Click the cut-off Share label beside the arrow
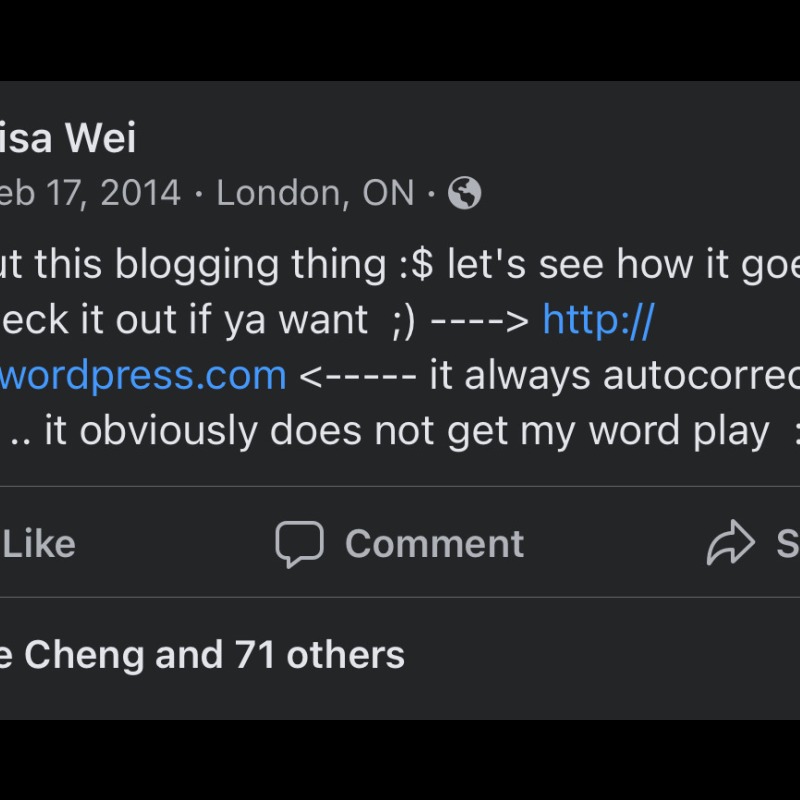This screenshot has width=800, height=800. click(788, 544)
